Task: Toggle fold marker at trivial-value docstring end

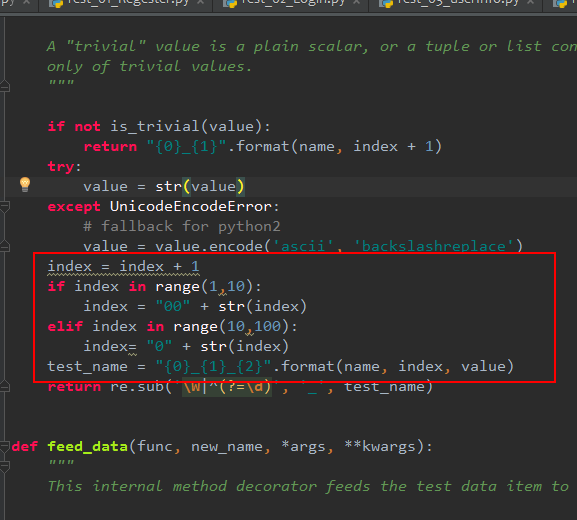Action: (4, 86)
